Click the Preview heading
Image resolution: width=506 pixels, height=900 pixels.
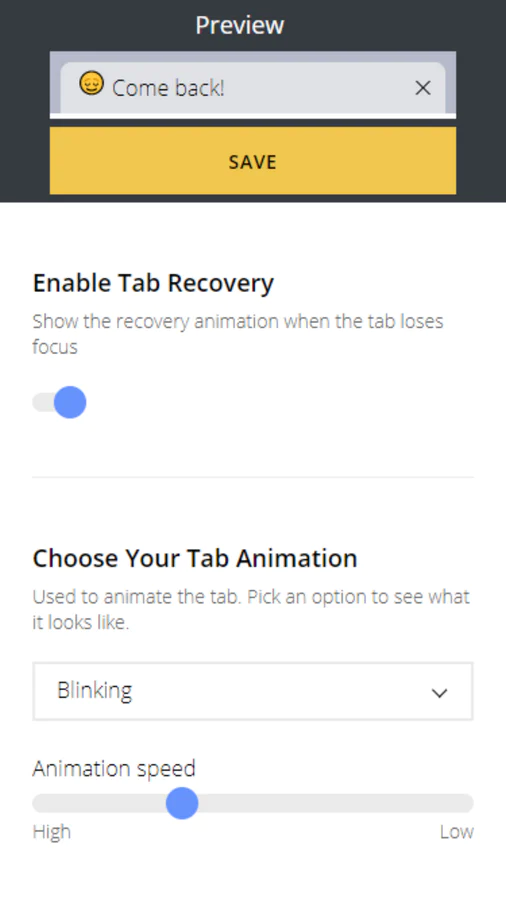click(240, 25)
